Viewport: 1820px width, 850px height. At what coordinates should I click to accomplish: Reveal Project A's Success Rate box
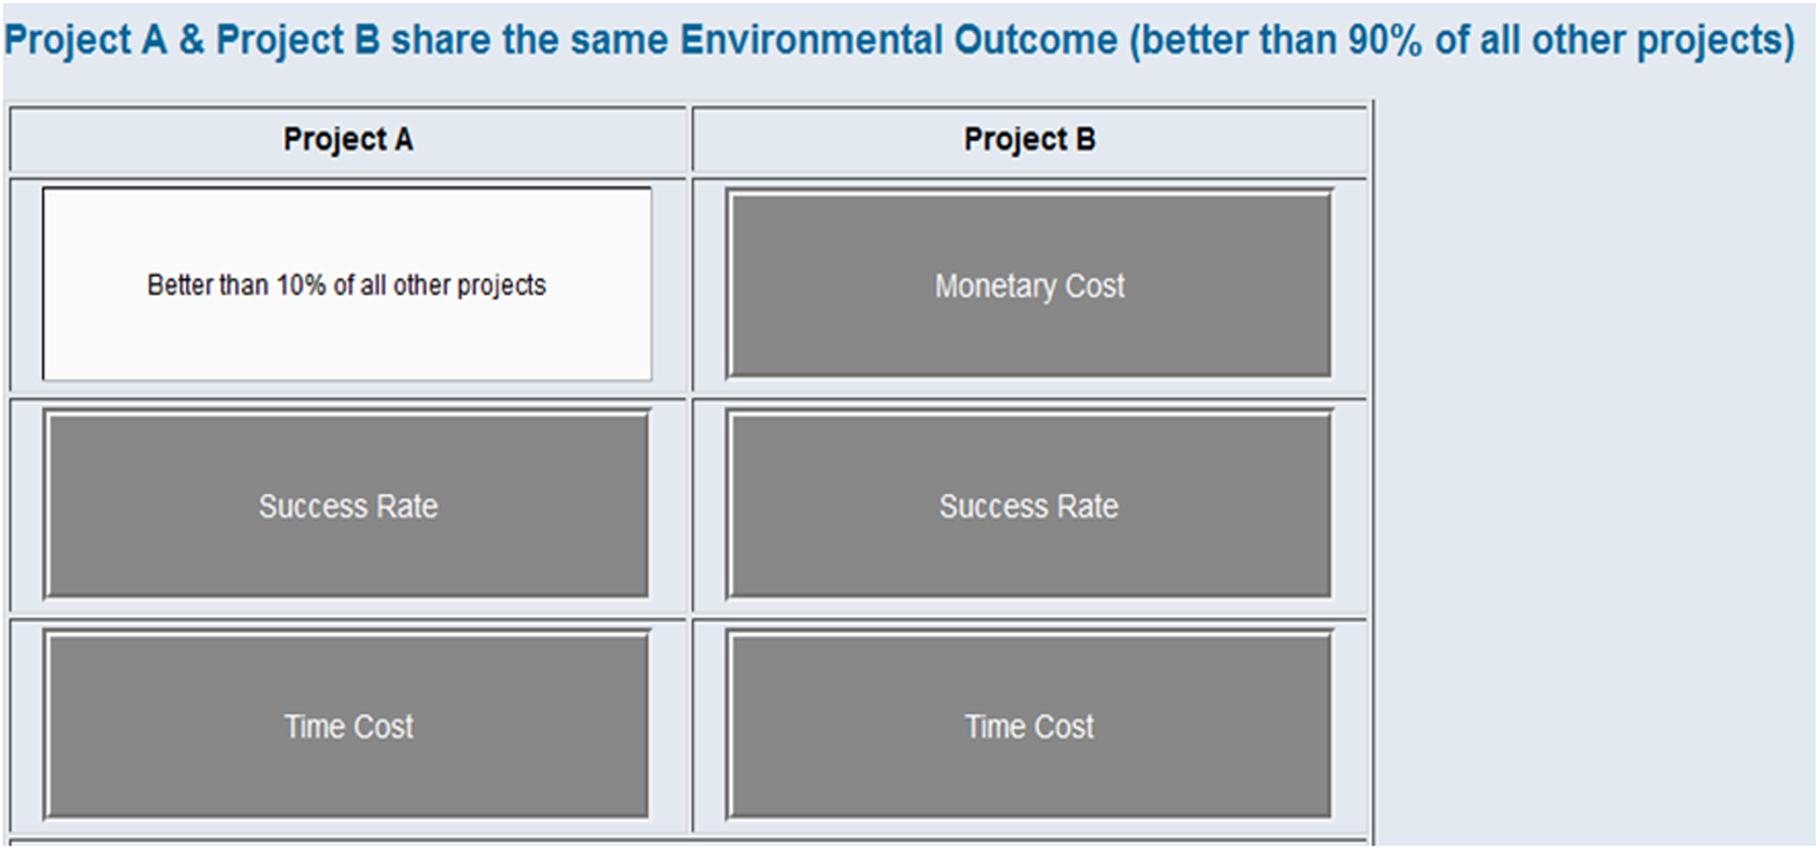(347, 505)
